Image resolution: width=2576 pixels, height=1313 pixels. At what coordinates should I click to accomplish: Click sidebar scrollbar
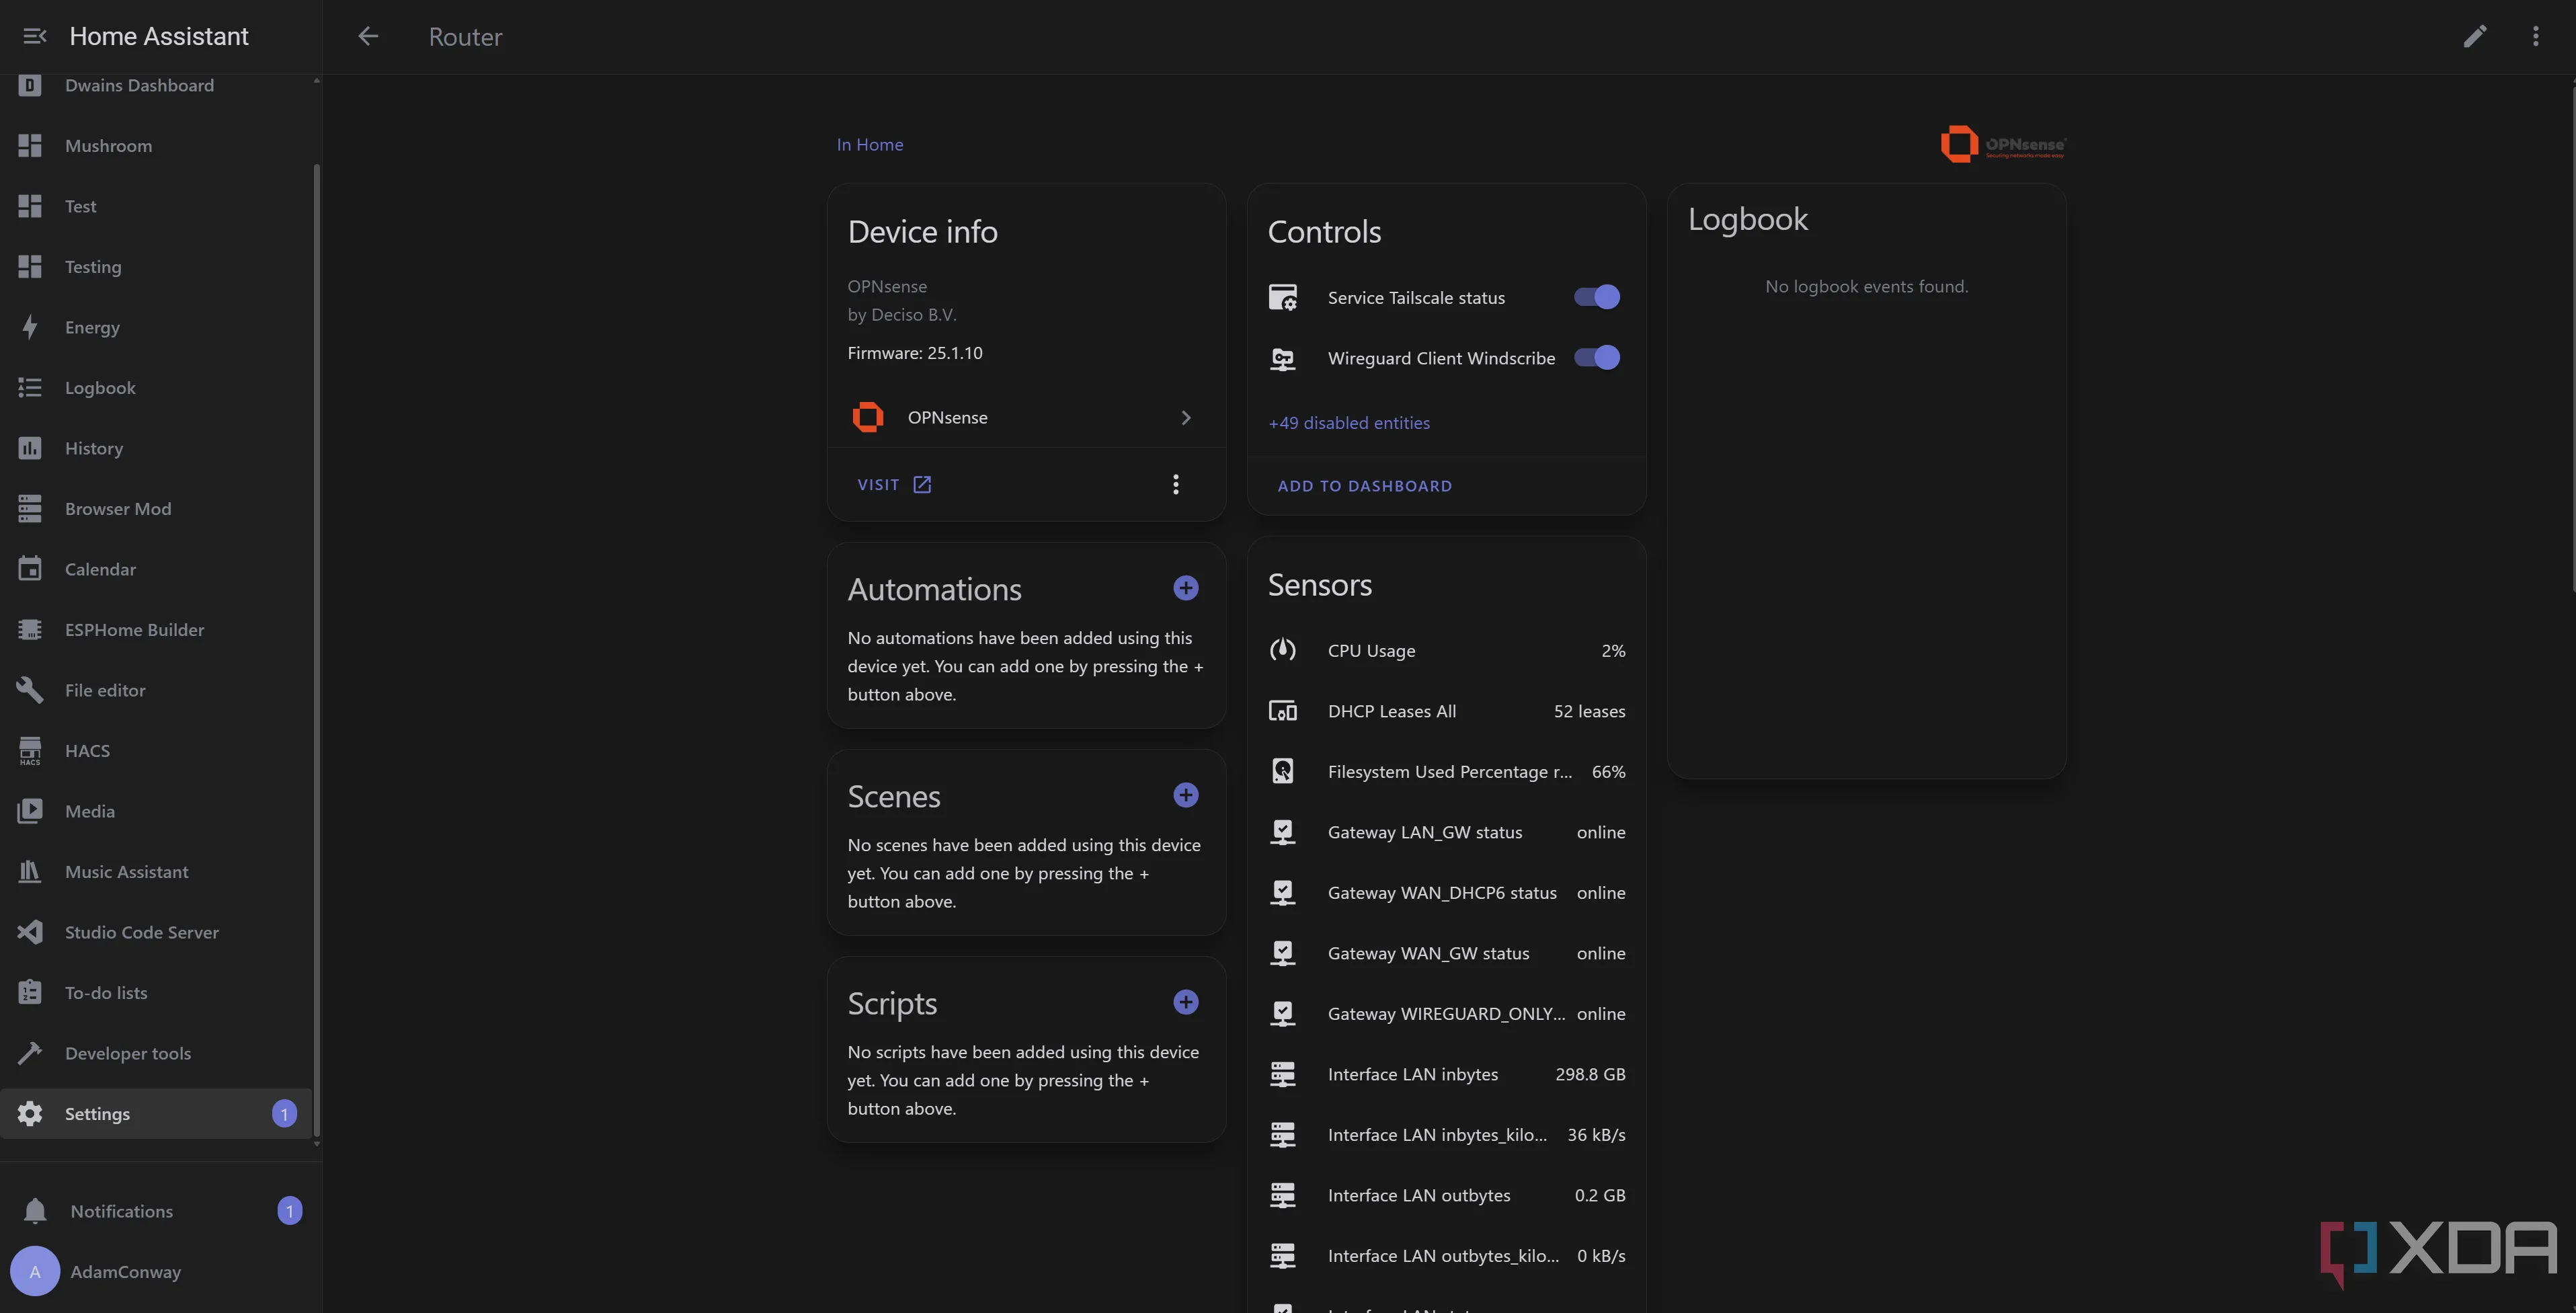click(x=317, y=650)
